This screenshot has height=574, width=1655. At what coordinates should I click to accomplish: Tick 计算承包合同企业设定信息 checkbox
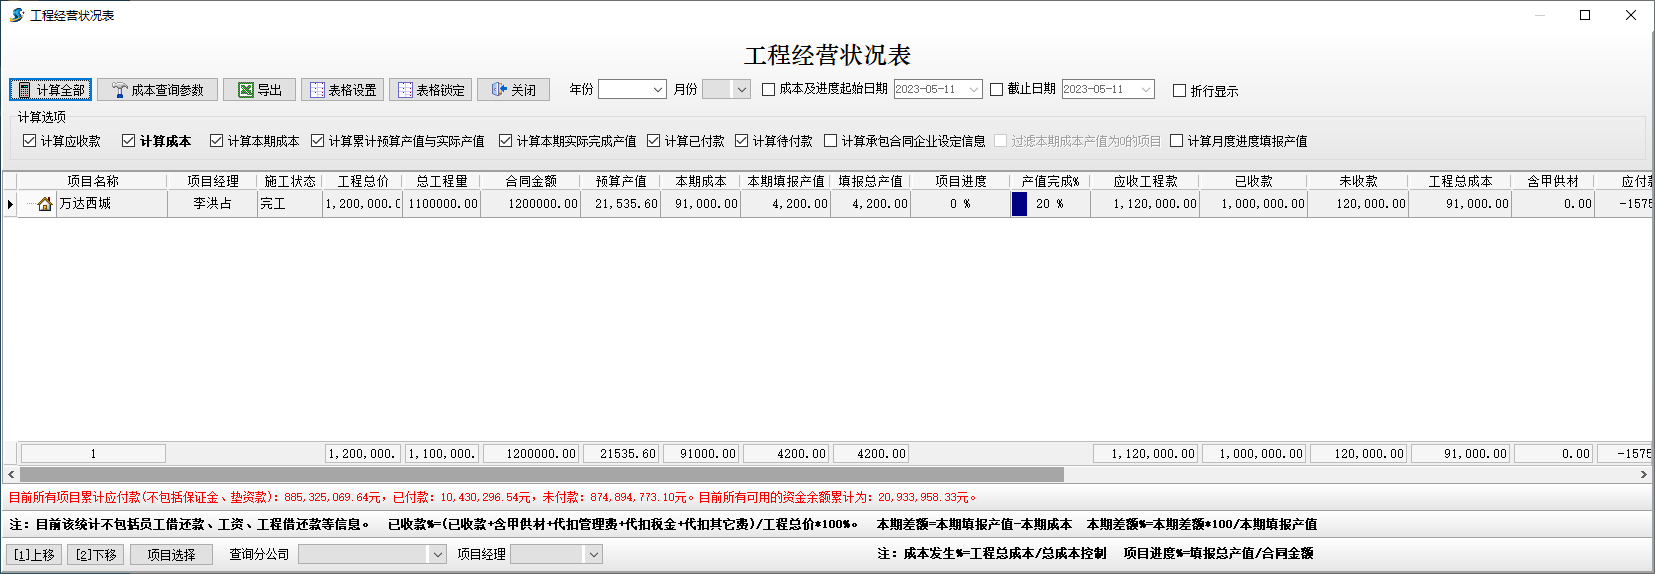click(x=830, y=141)
